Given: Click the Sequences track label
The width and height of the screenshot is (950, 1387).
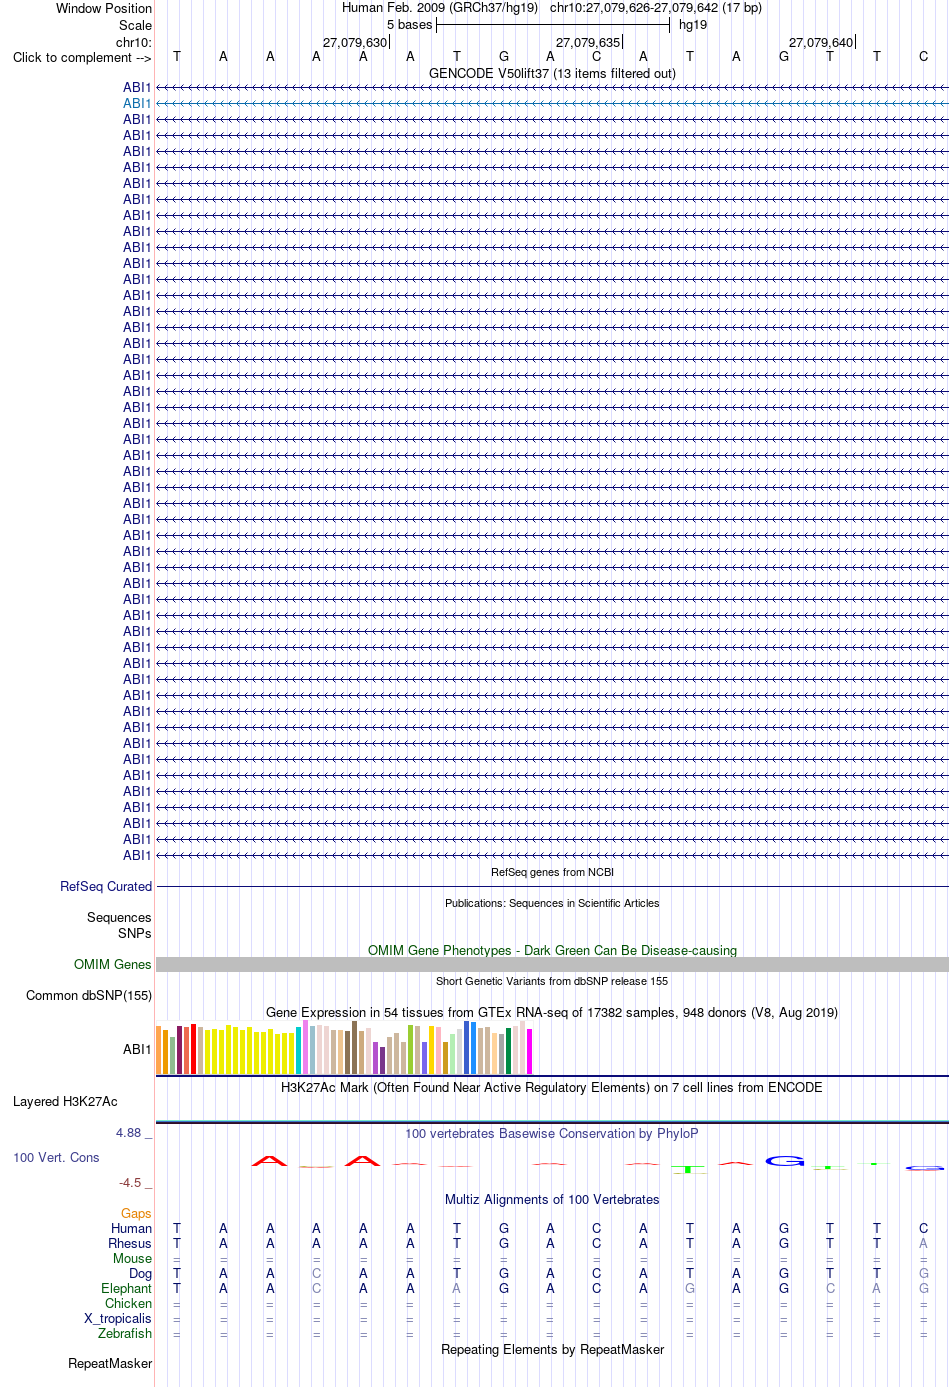Looking at the screenshot, I should [119, 917].
